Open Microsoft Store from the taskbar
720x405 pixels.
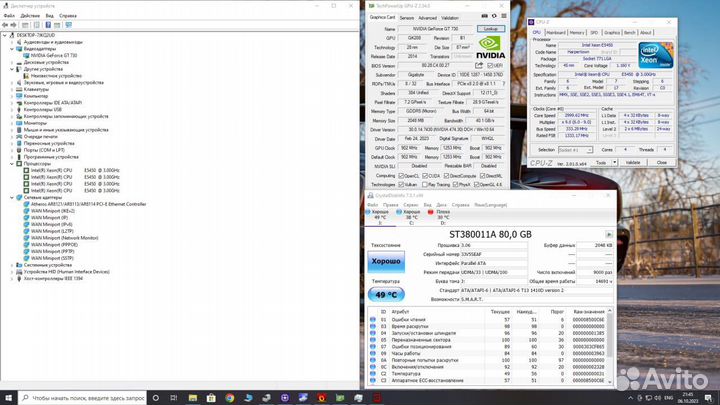[211, 398]
